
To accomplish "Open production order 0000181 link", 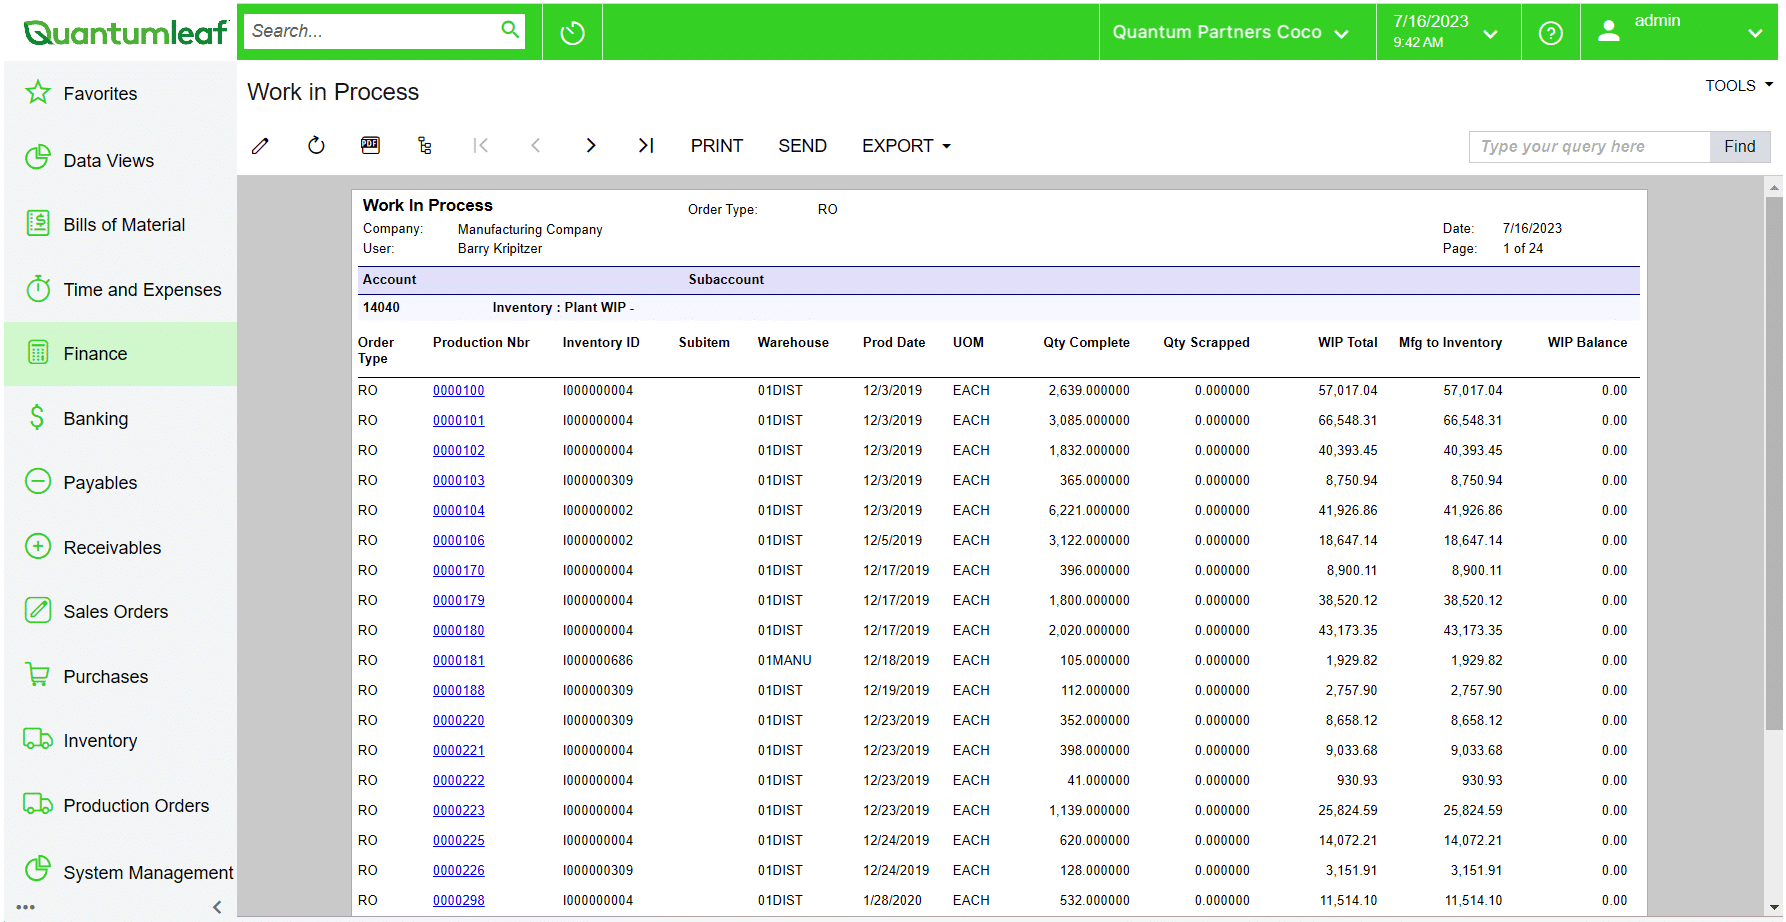I will (x=458, y=660).
